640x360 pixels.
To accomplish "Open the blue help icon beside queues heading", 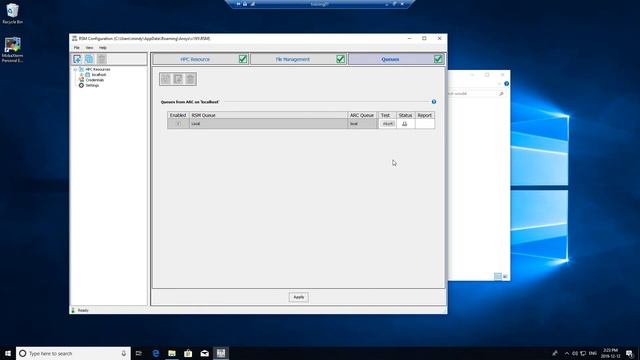I will click(434, 102).
